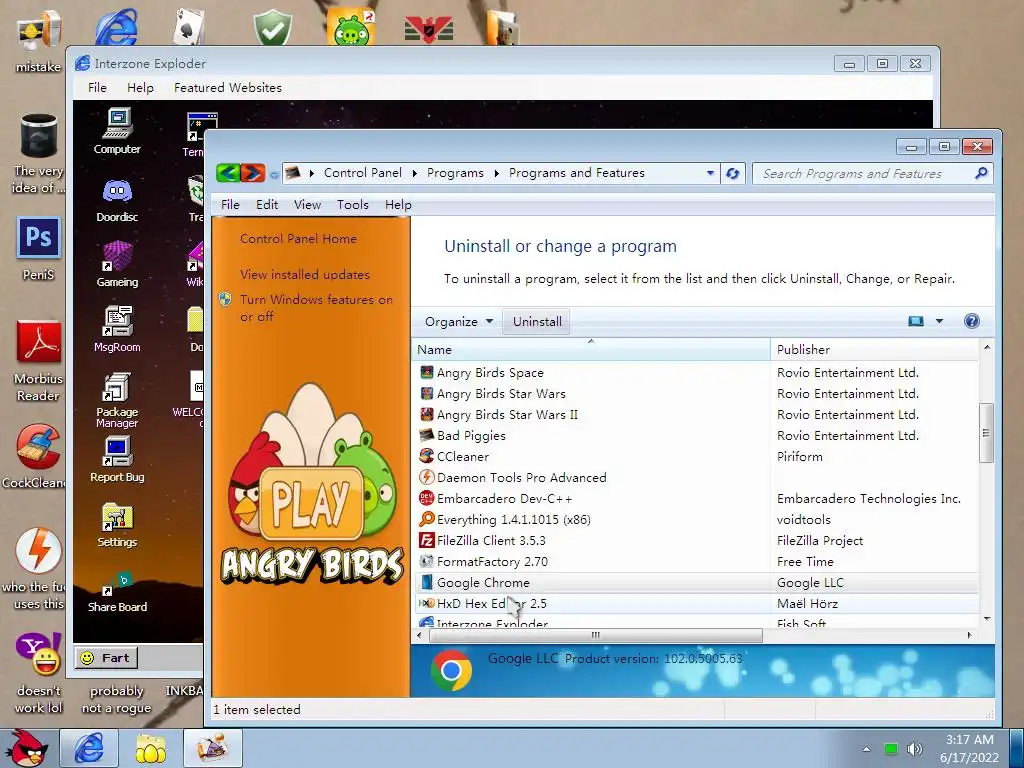Open the Package Manager icon in Interzone Exploder
Image resolution: width=1024 pixels, height=768 pixels.
tap(118, 400)
